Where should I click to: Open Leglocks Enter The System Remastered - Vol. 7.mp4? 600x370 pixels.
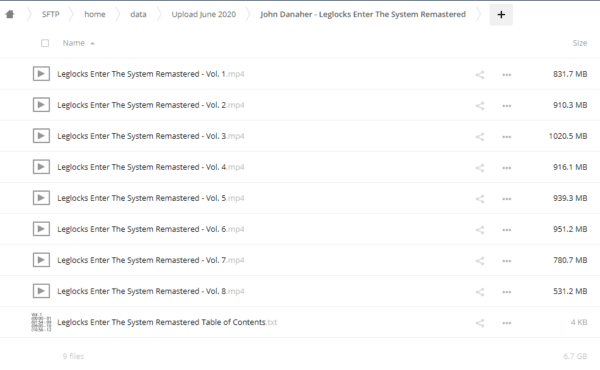(x=151, y=260)
